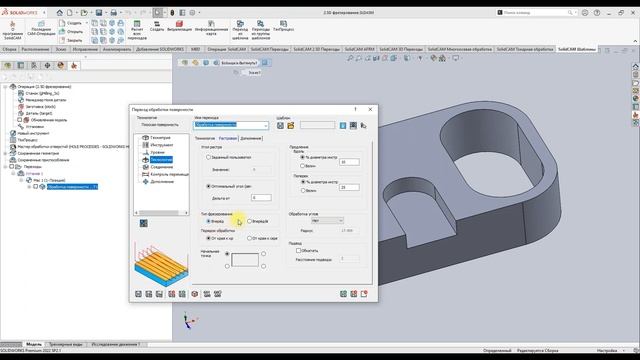Switch to the Анализировать ribbon tab
640x360 pixels.
[x=117, y=49]
